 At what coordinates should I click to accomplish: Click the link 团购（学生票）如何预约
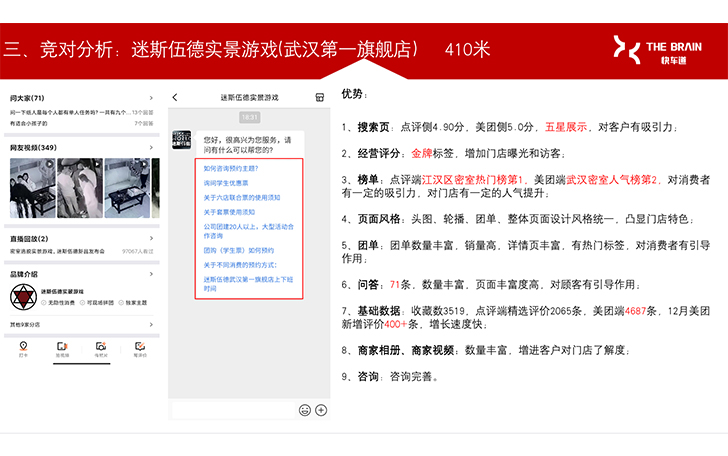point(239,250)
